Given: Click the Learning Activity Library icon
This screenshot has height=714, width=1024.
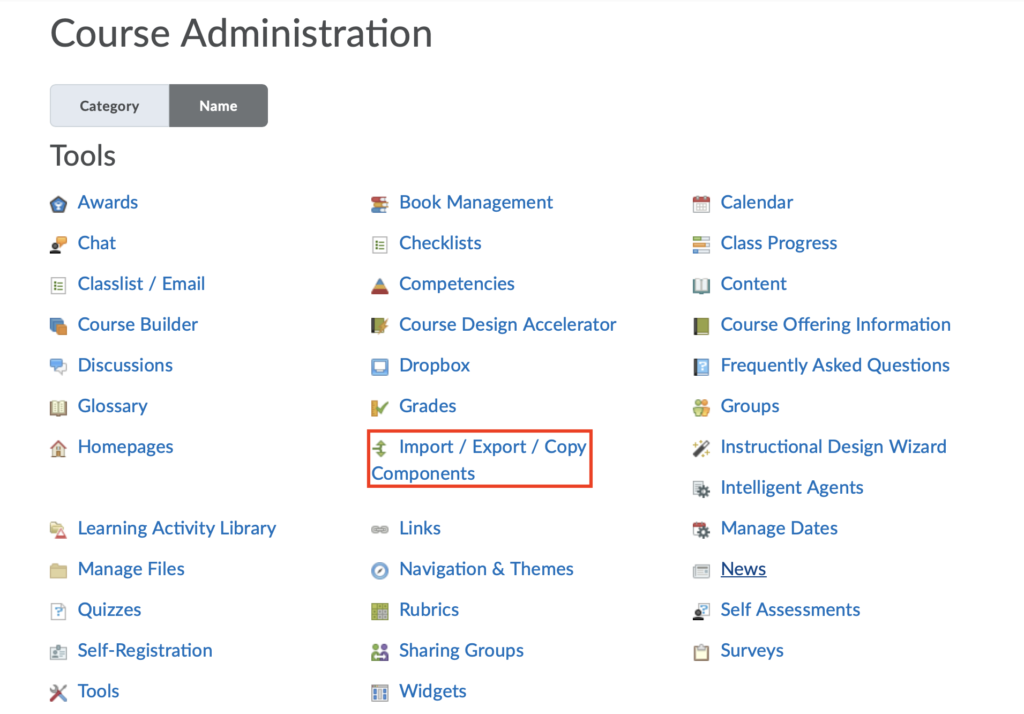Looking at the screenshot, I should (58, 530).
